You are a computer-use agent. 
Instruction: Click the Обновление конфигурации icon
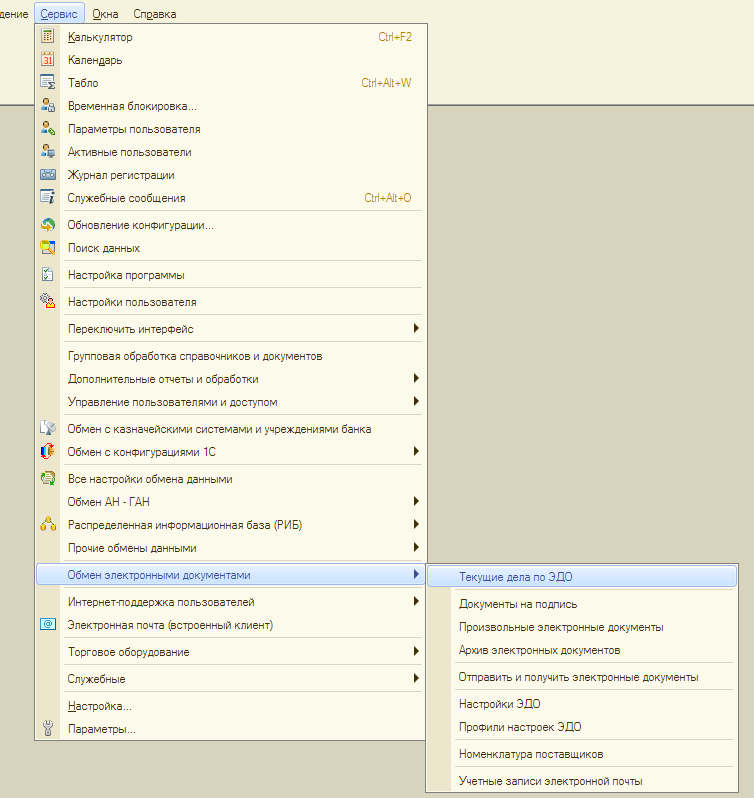click(x=48, y=225)
